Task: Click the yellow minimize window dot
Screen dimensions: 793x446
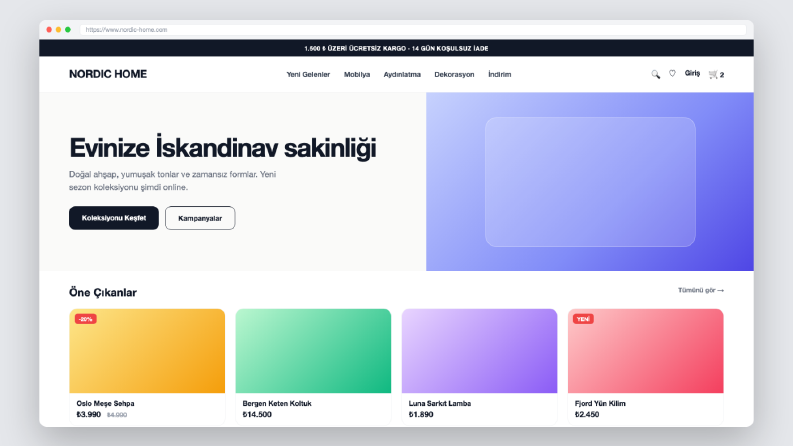Action: [59, 30]
